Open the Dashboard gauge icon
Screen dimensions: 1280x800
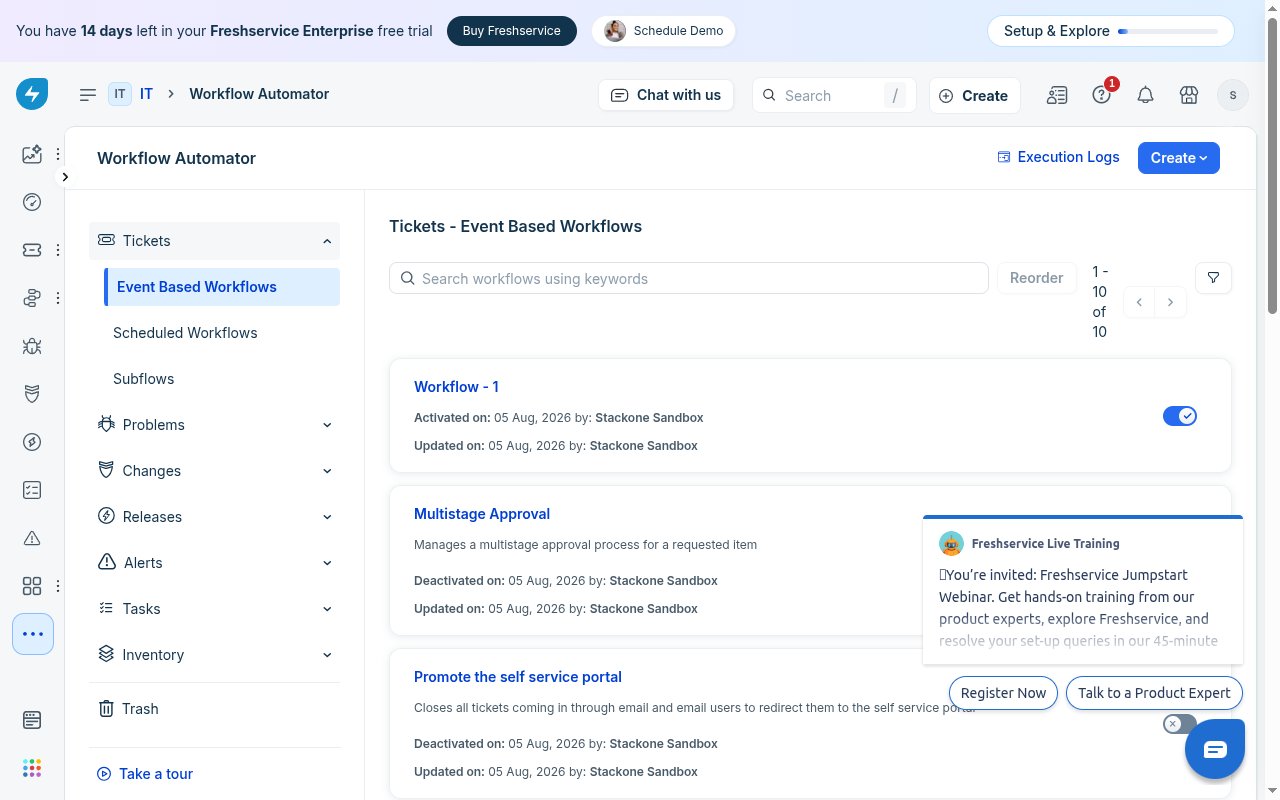(32, 202)
